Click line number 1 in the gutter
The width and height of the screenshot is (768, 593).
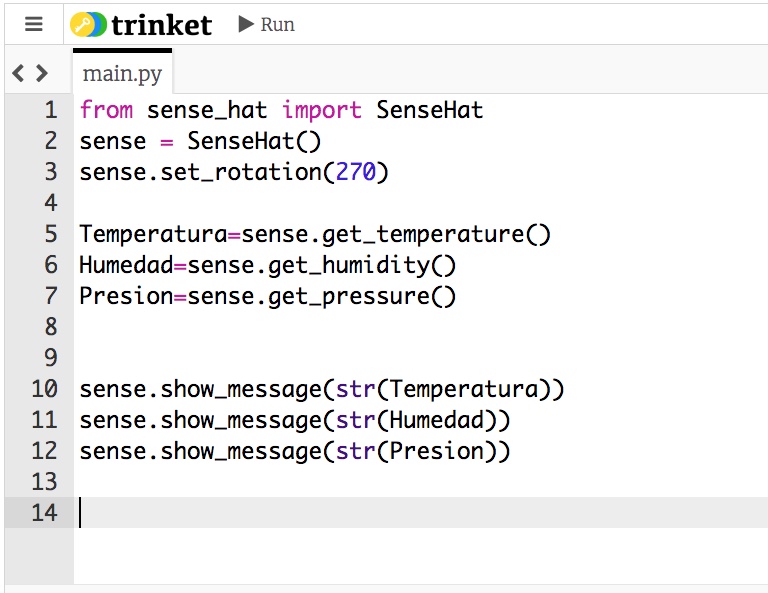[x=51, y=110]
